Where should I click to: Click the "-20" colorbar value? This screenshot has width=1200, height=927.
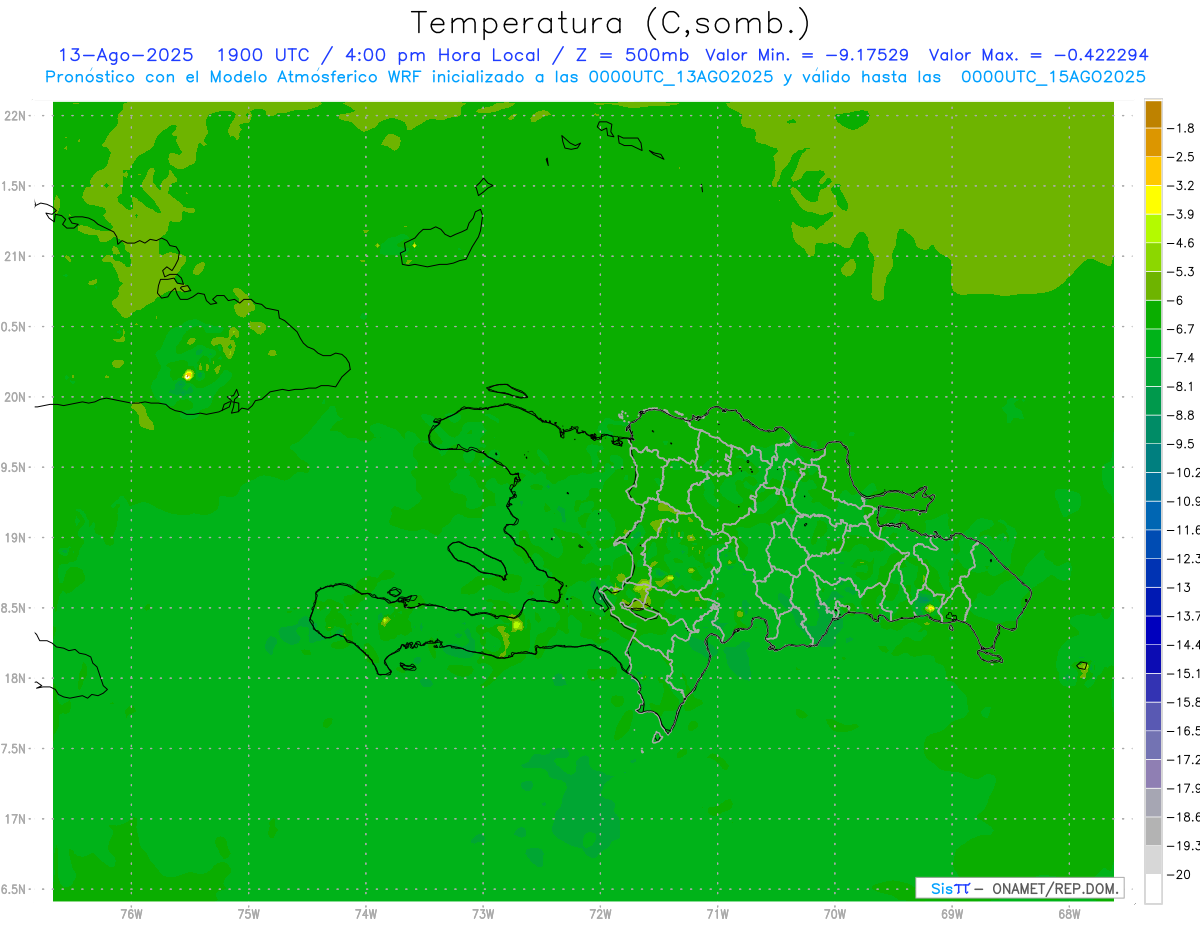click(x=1178, y=874)
